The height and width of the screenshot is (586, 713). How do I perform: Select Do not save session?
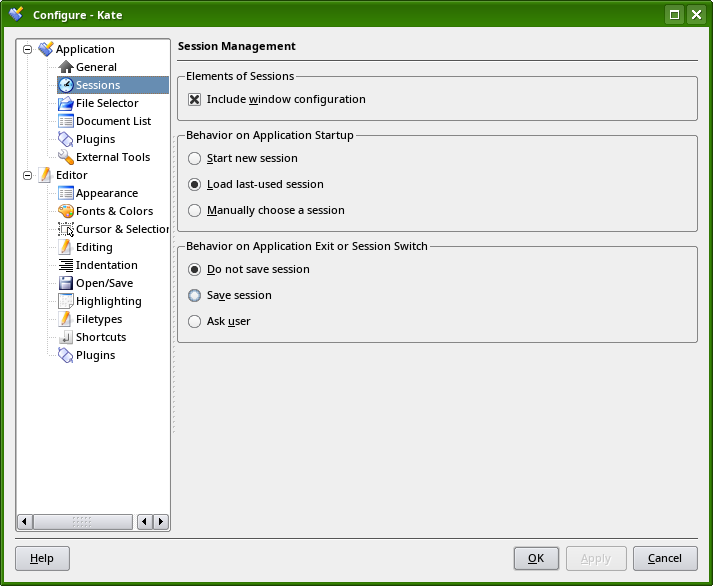coord(195,269)
